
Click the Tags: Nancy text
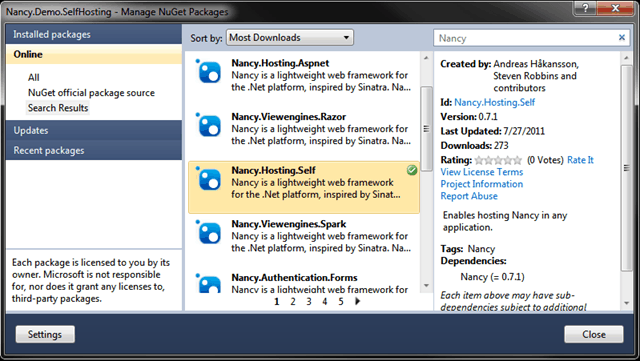pos(468,249)
